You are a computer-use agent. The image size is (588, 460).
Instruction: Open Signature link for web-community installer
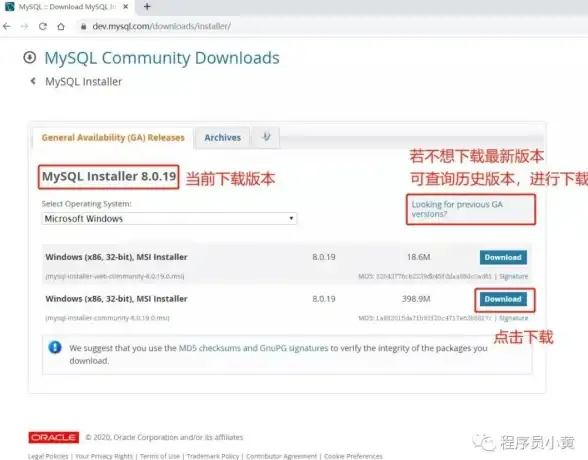(x=513, y=276)
